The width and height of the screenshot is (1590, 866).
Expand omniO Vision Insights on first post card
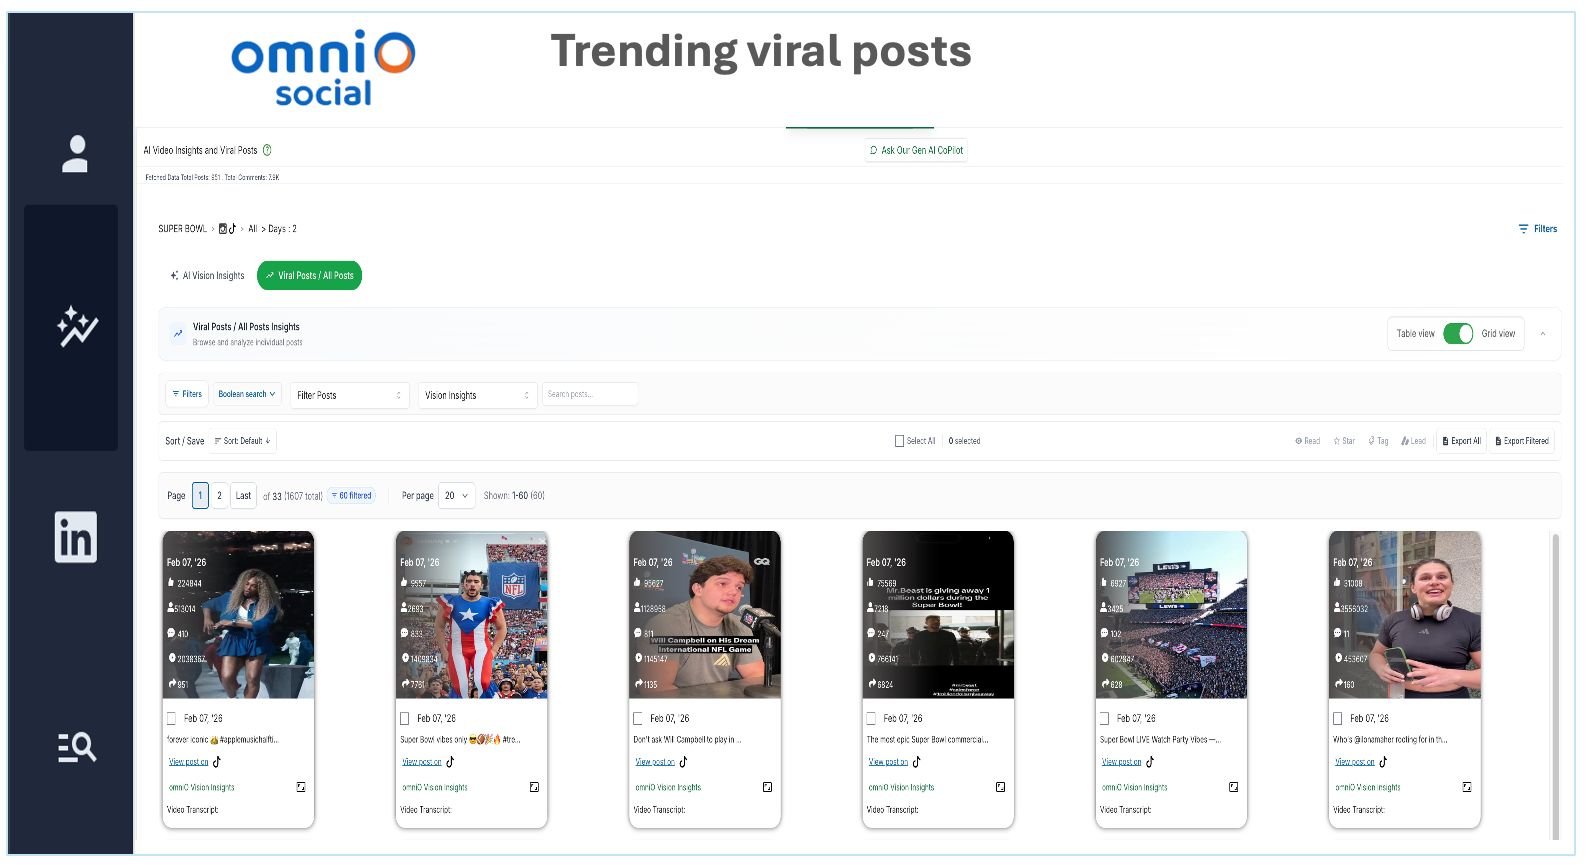[x=300, y=788]
